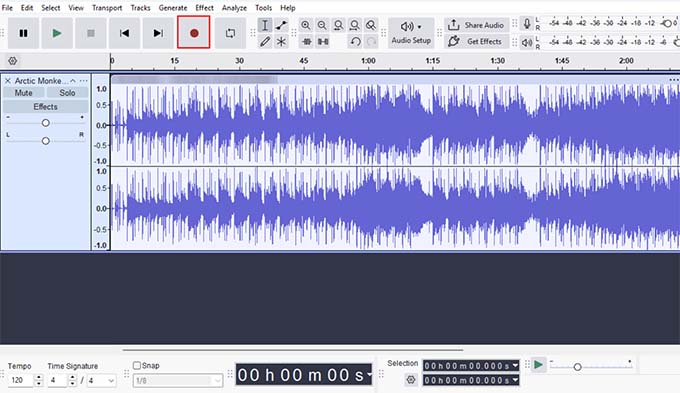
Task: Open the Analyze menu
Action: click(234, 8)
